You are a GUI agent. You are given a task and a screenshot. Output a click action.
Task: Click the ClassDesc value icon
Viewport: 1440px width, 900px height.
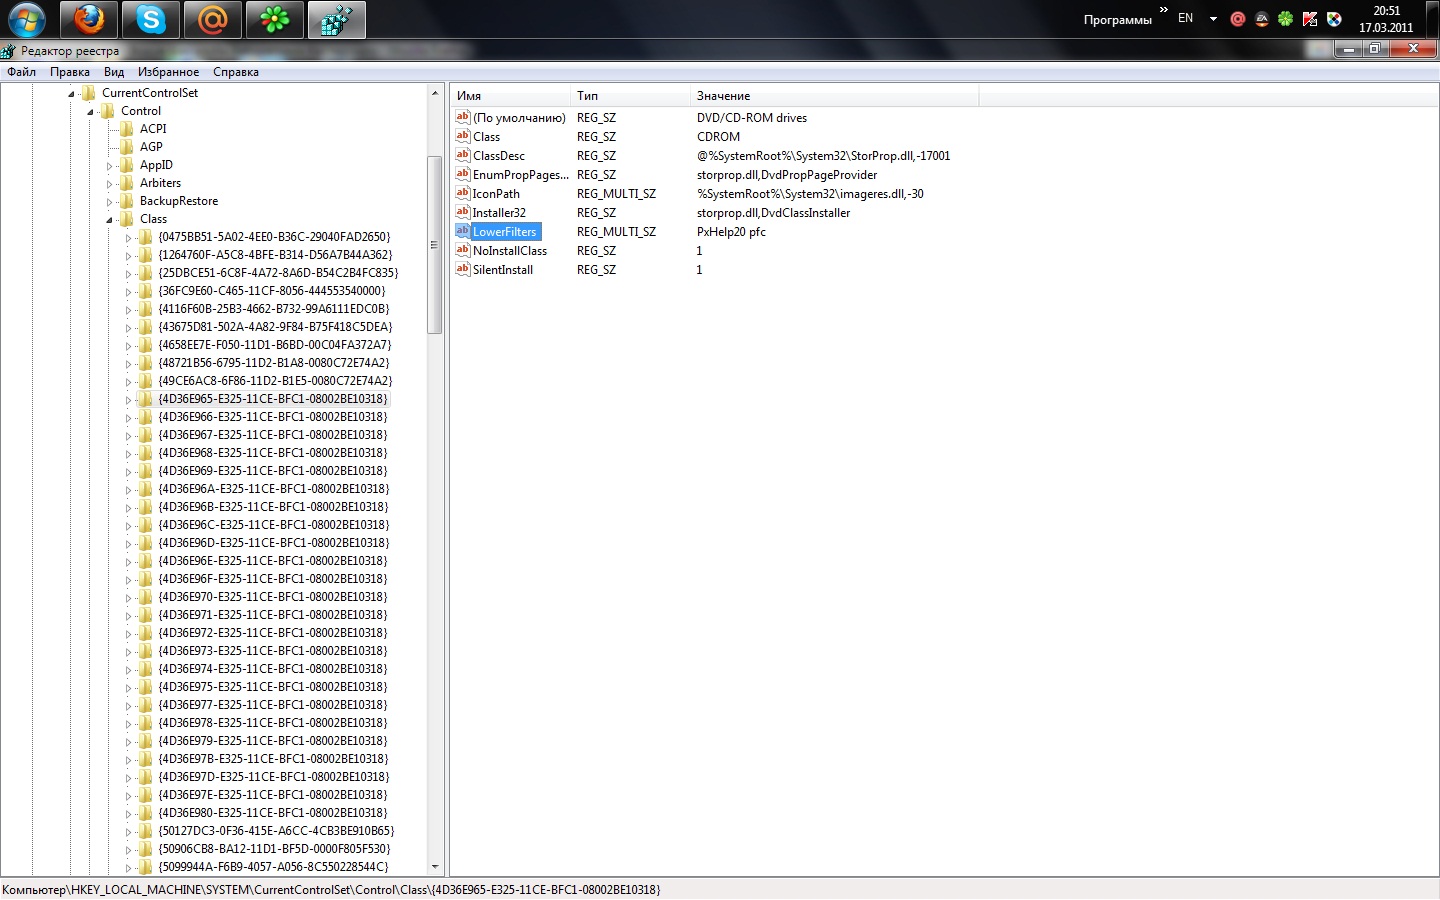click(462, 155)
